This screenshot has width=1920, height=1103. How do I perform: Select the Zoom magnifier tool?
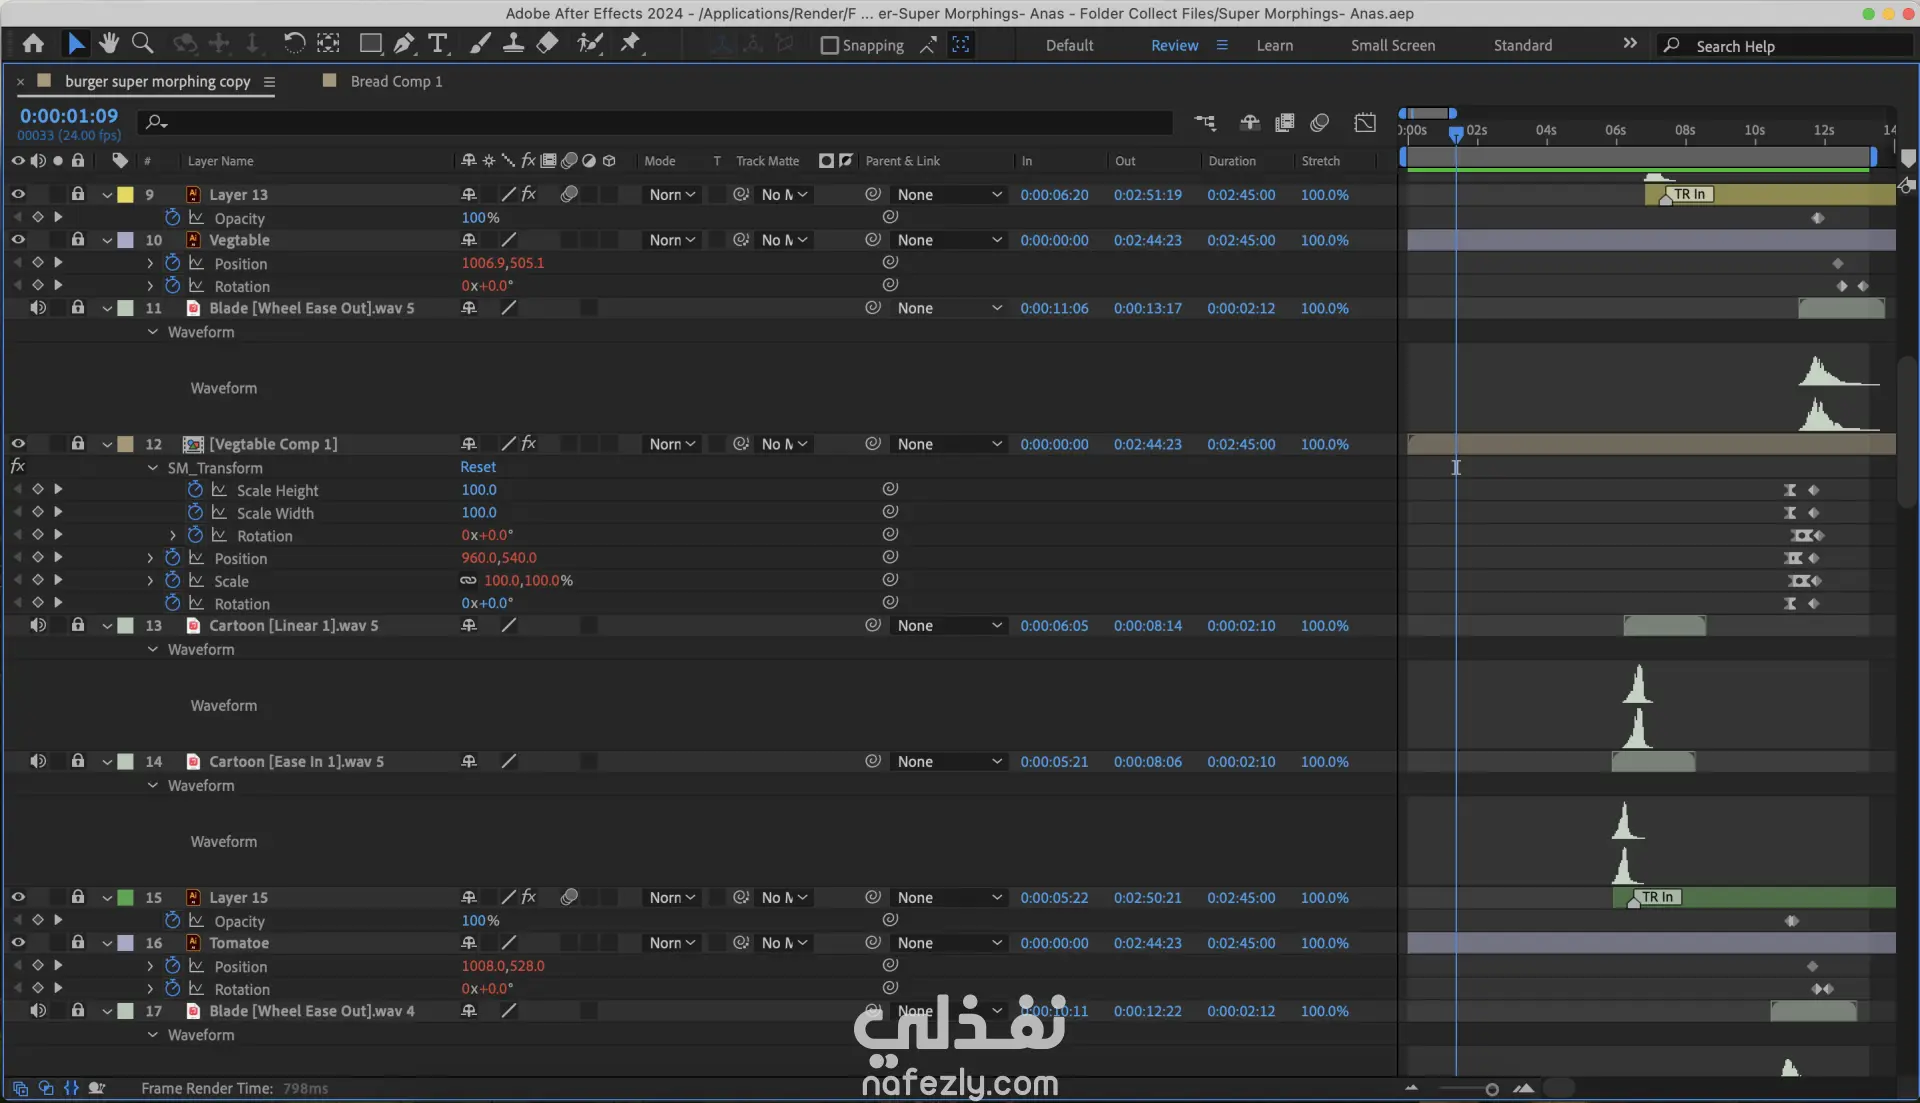[x=143, y=43]
